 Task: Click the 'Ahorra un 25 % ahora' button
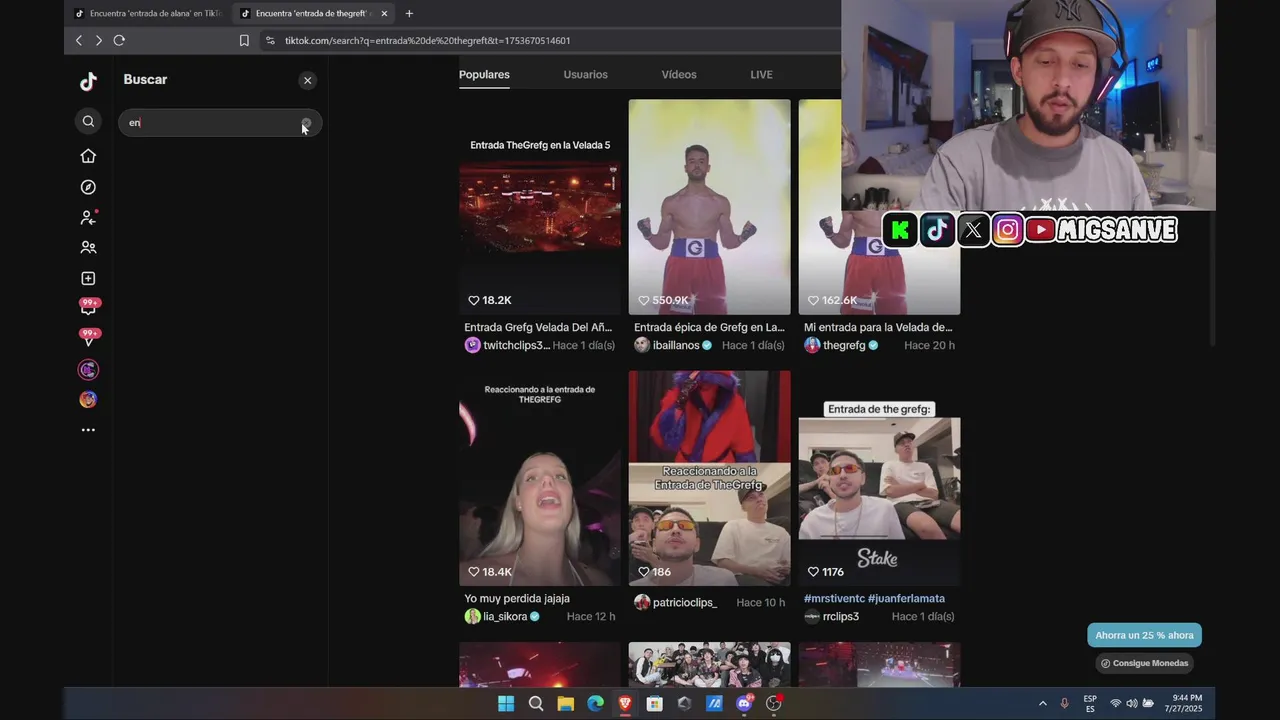[x=1144, y=635]
